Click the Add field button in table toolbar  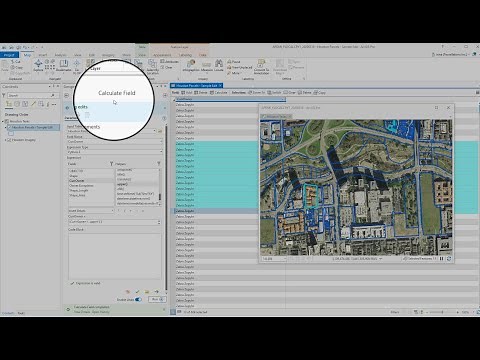coord(187,92)
